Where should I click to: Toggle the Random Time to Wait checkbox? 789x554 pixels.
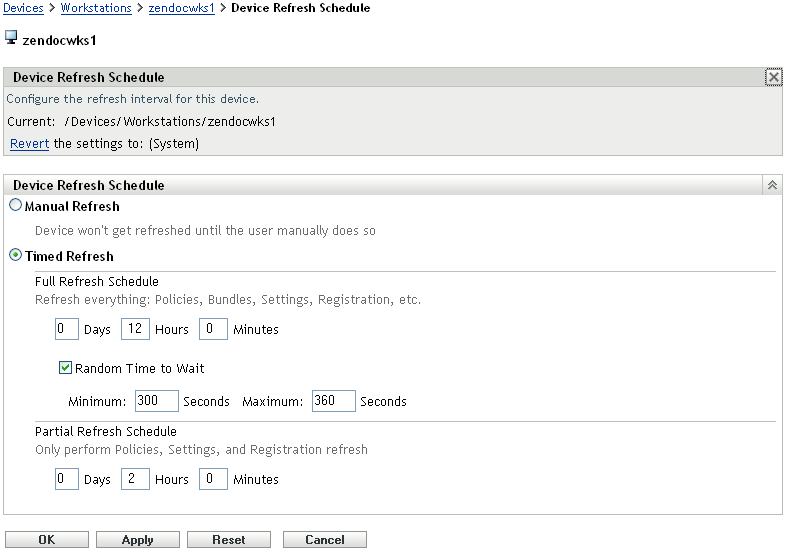[66, 368]
